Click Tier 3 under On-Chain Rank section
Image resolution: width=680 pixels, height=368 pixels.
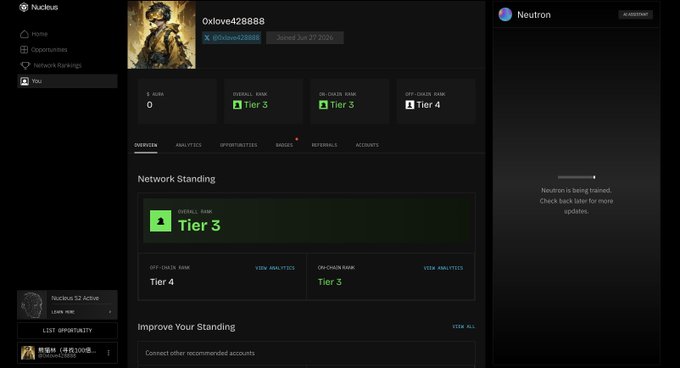coord(330,282)
